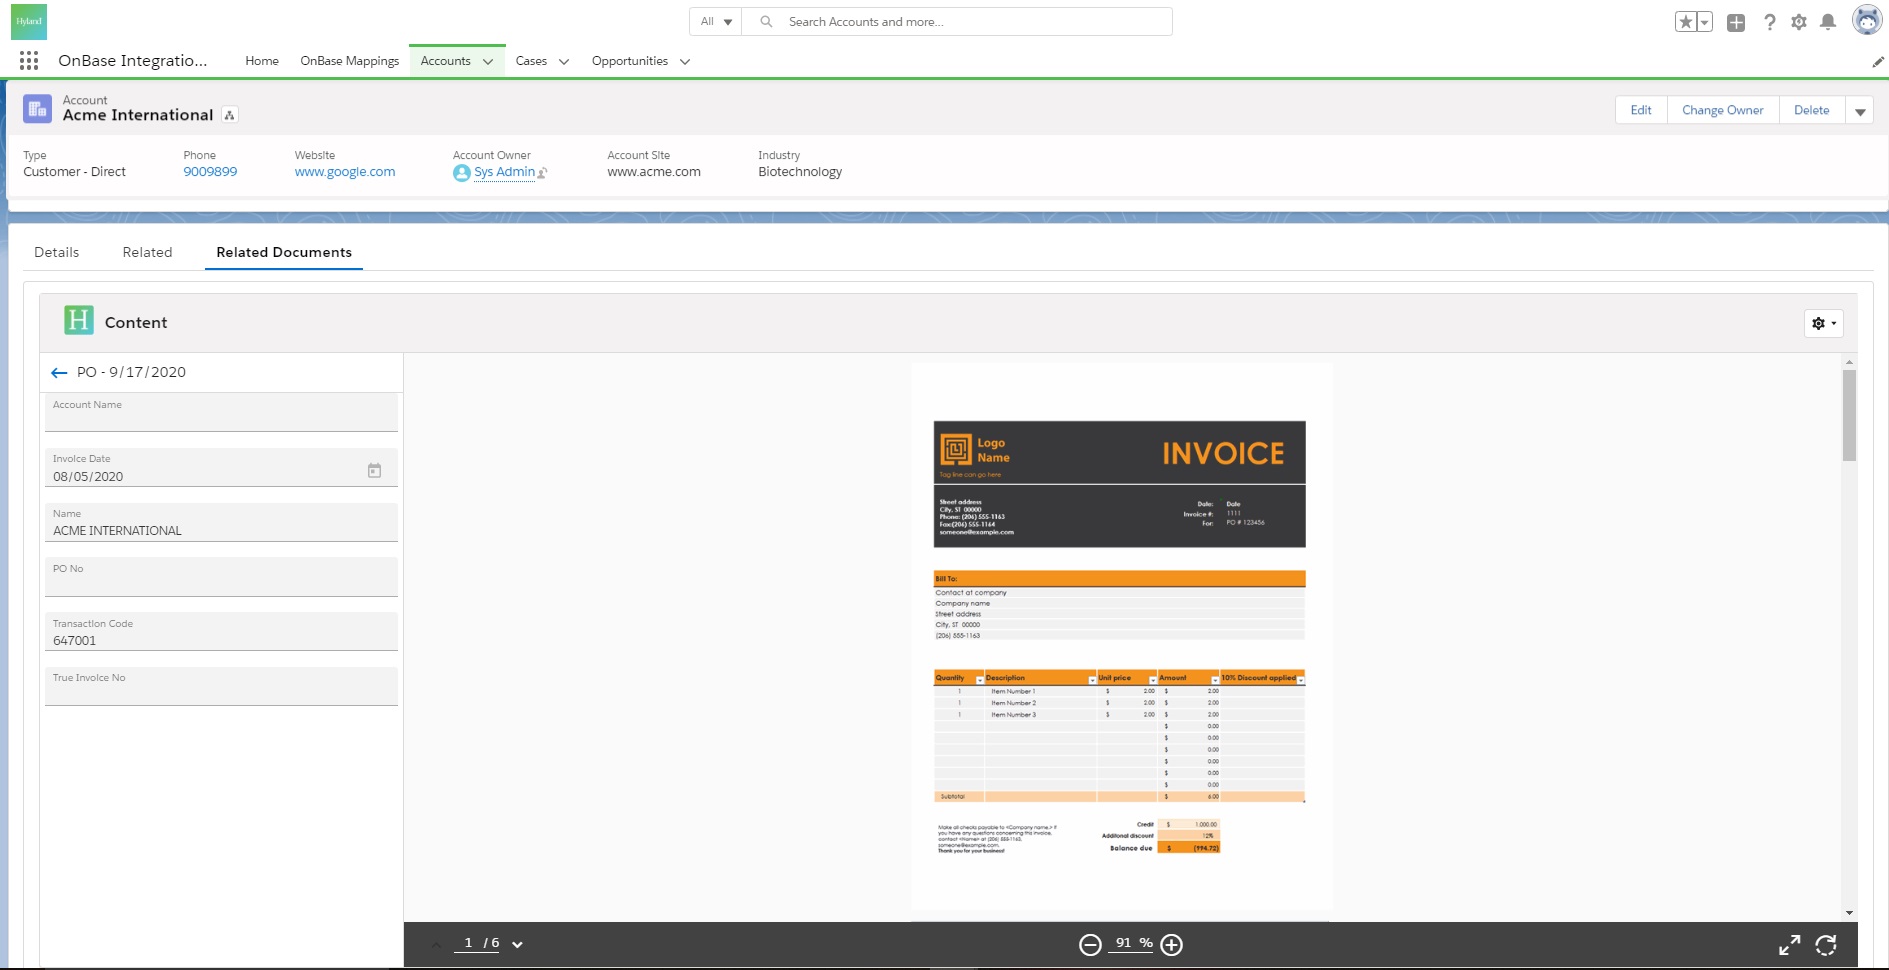Go back using the PO arrow

59,373
